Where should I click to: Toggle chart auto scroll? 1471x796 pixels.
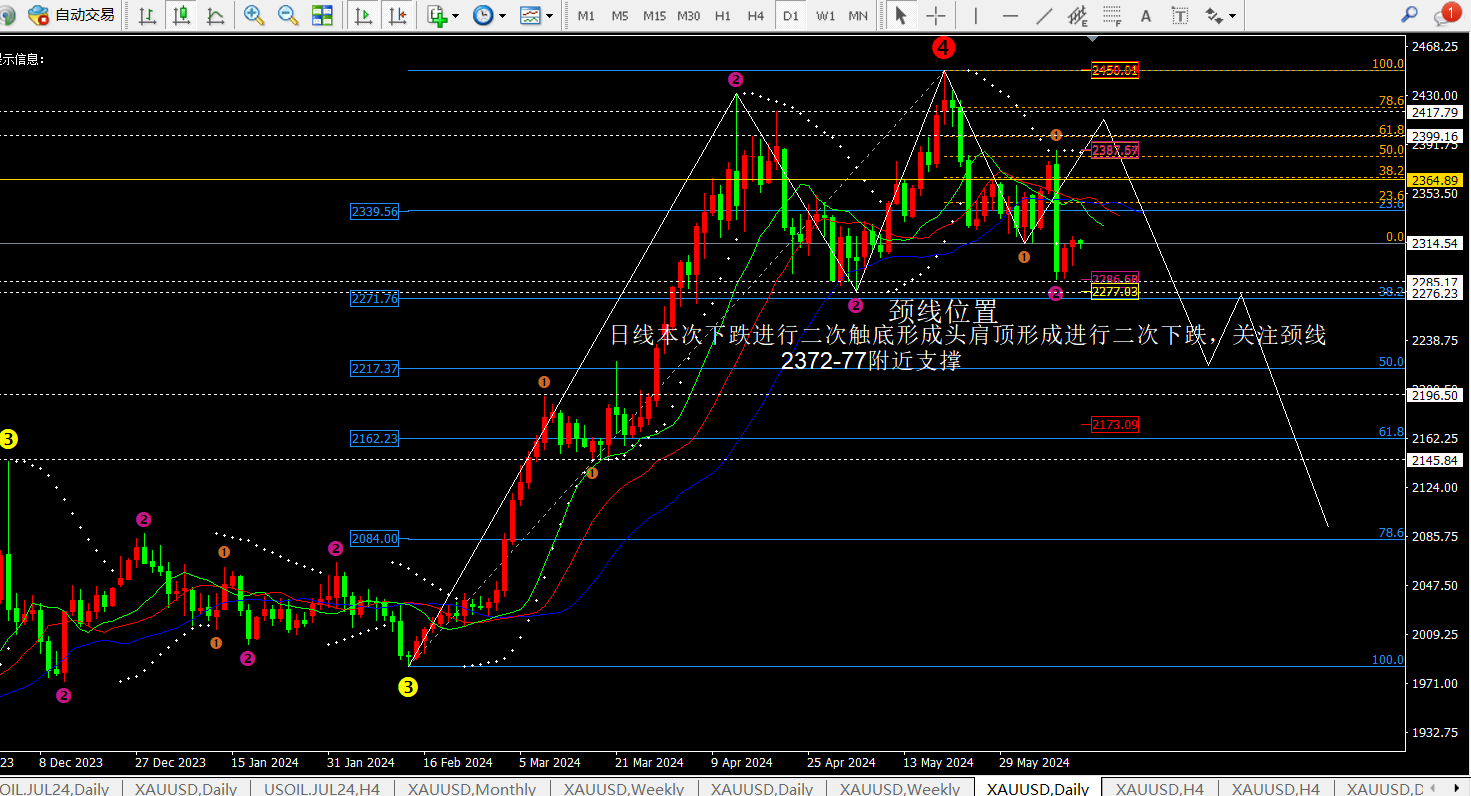pos(363,15)
